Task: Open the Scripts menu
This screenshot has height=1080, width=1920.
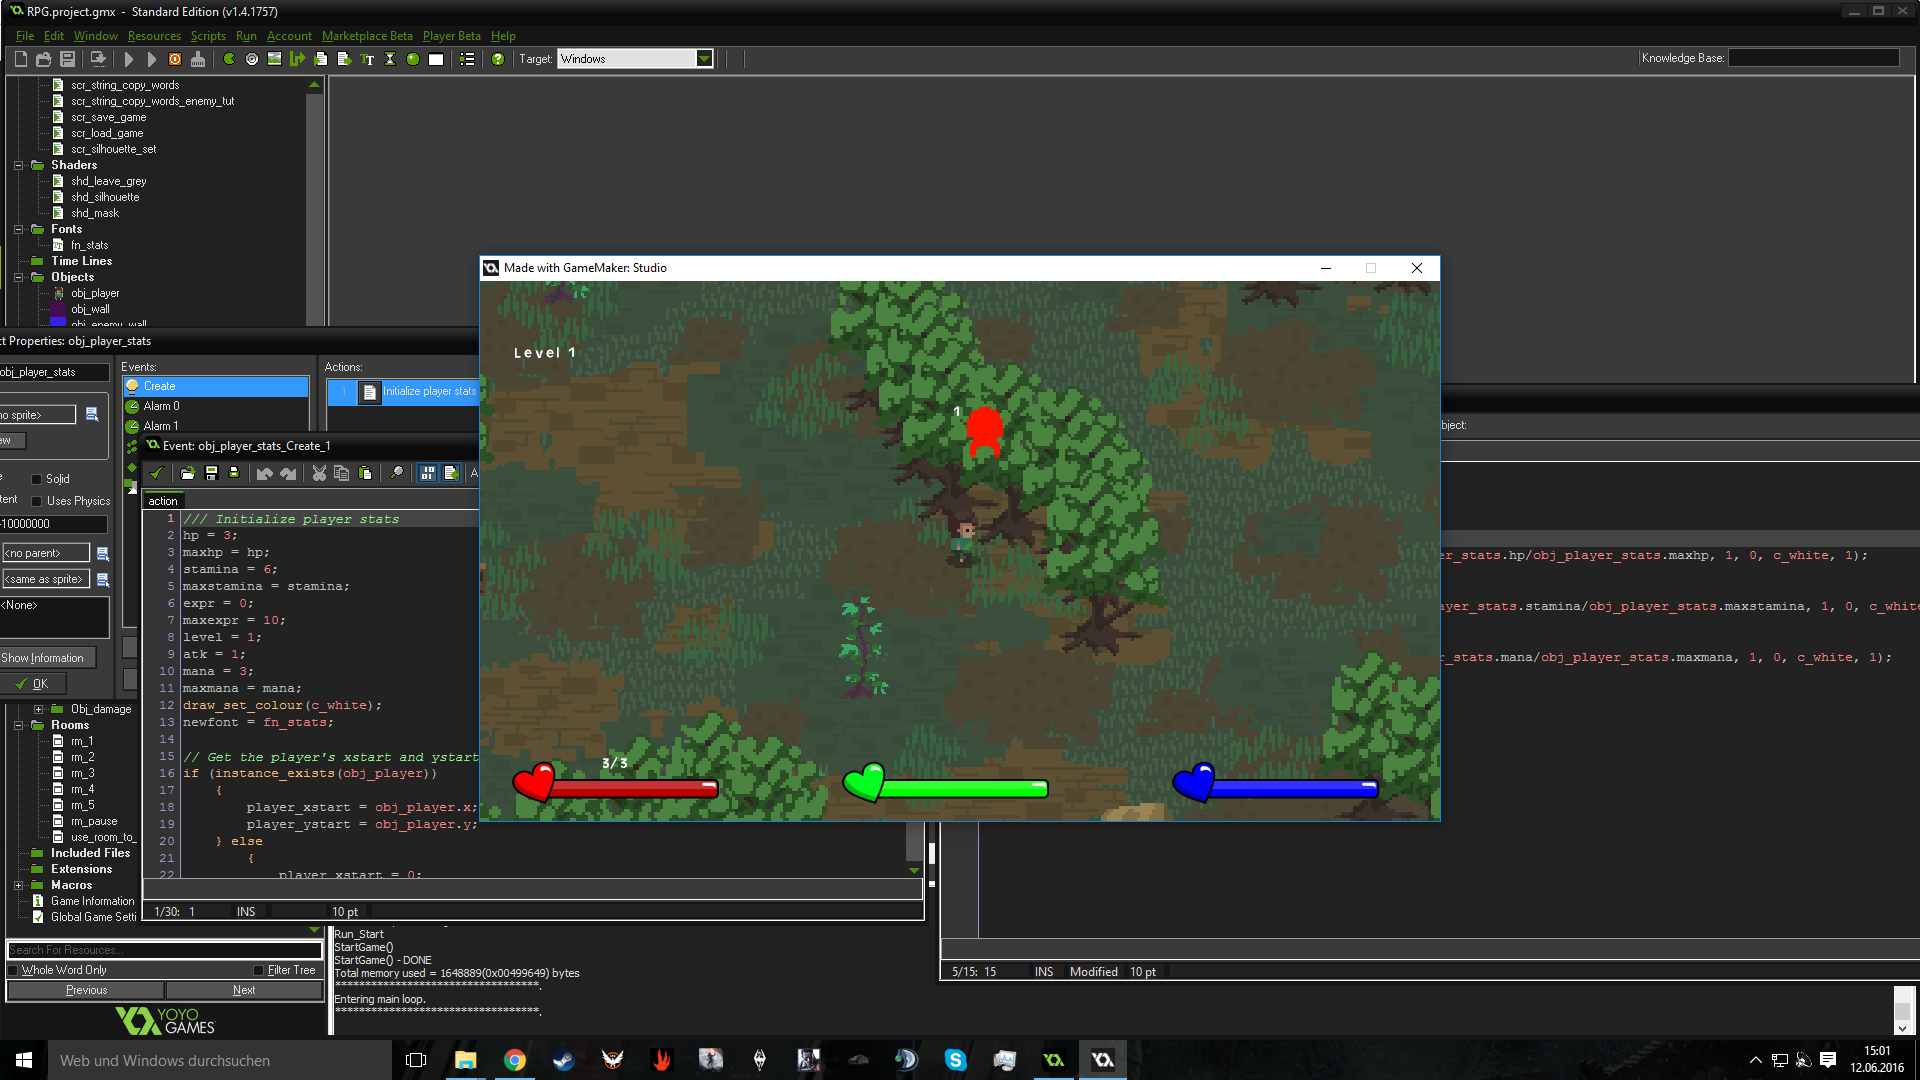Action: pos(208,36)
